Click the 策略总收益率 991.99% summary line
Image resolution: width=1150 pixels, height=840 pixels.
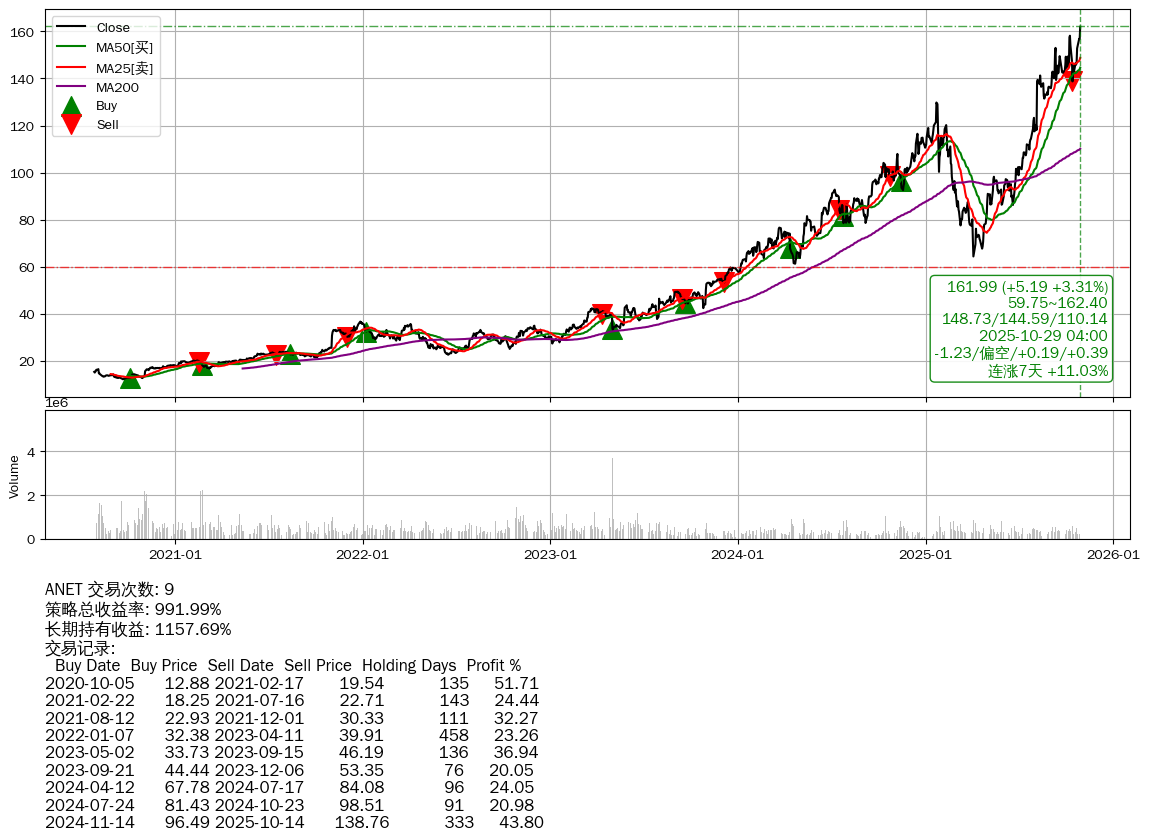133,610
